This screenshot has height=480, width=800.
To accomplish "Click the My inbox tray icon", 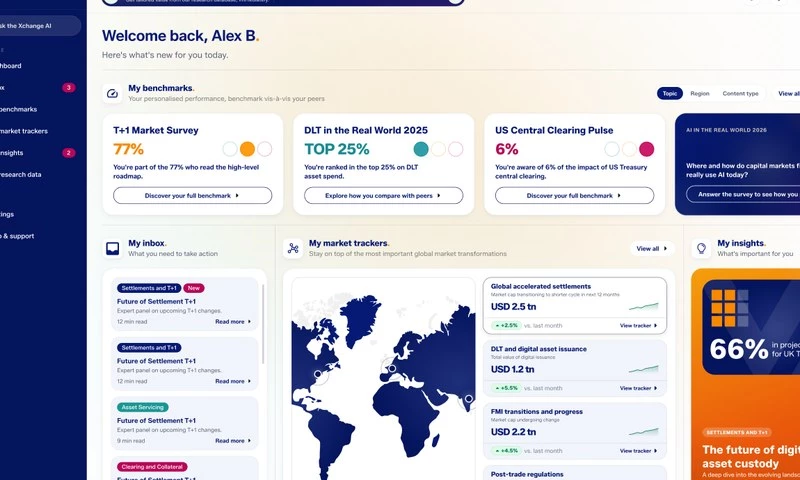I will click(112, 248).
